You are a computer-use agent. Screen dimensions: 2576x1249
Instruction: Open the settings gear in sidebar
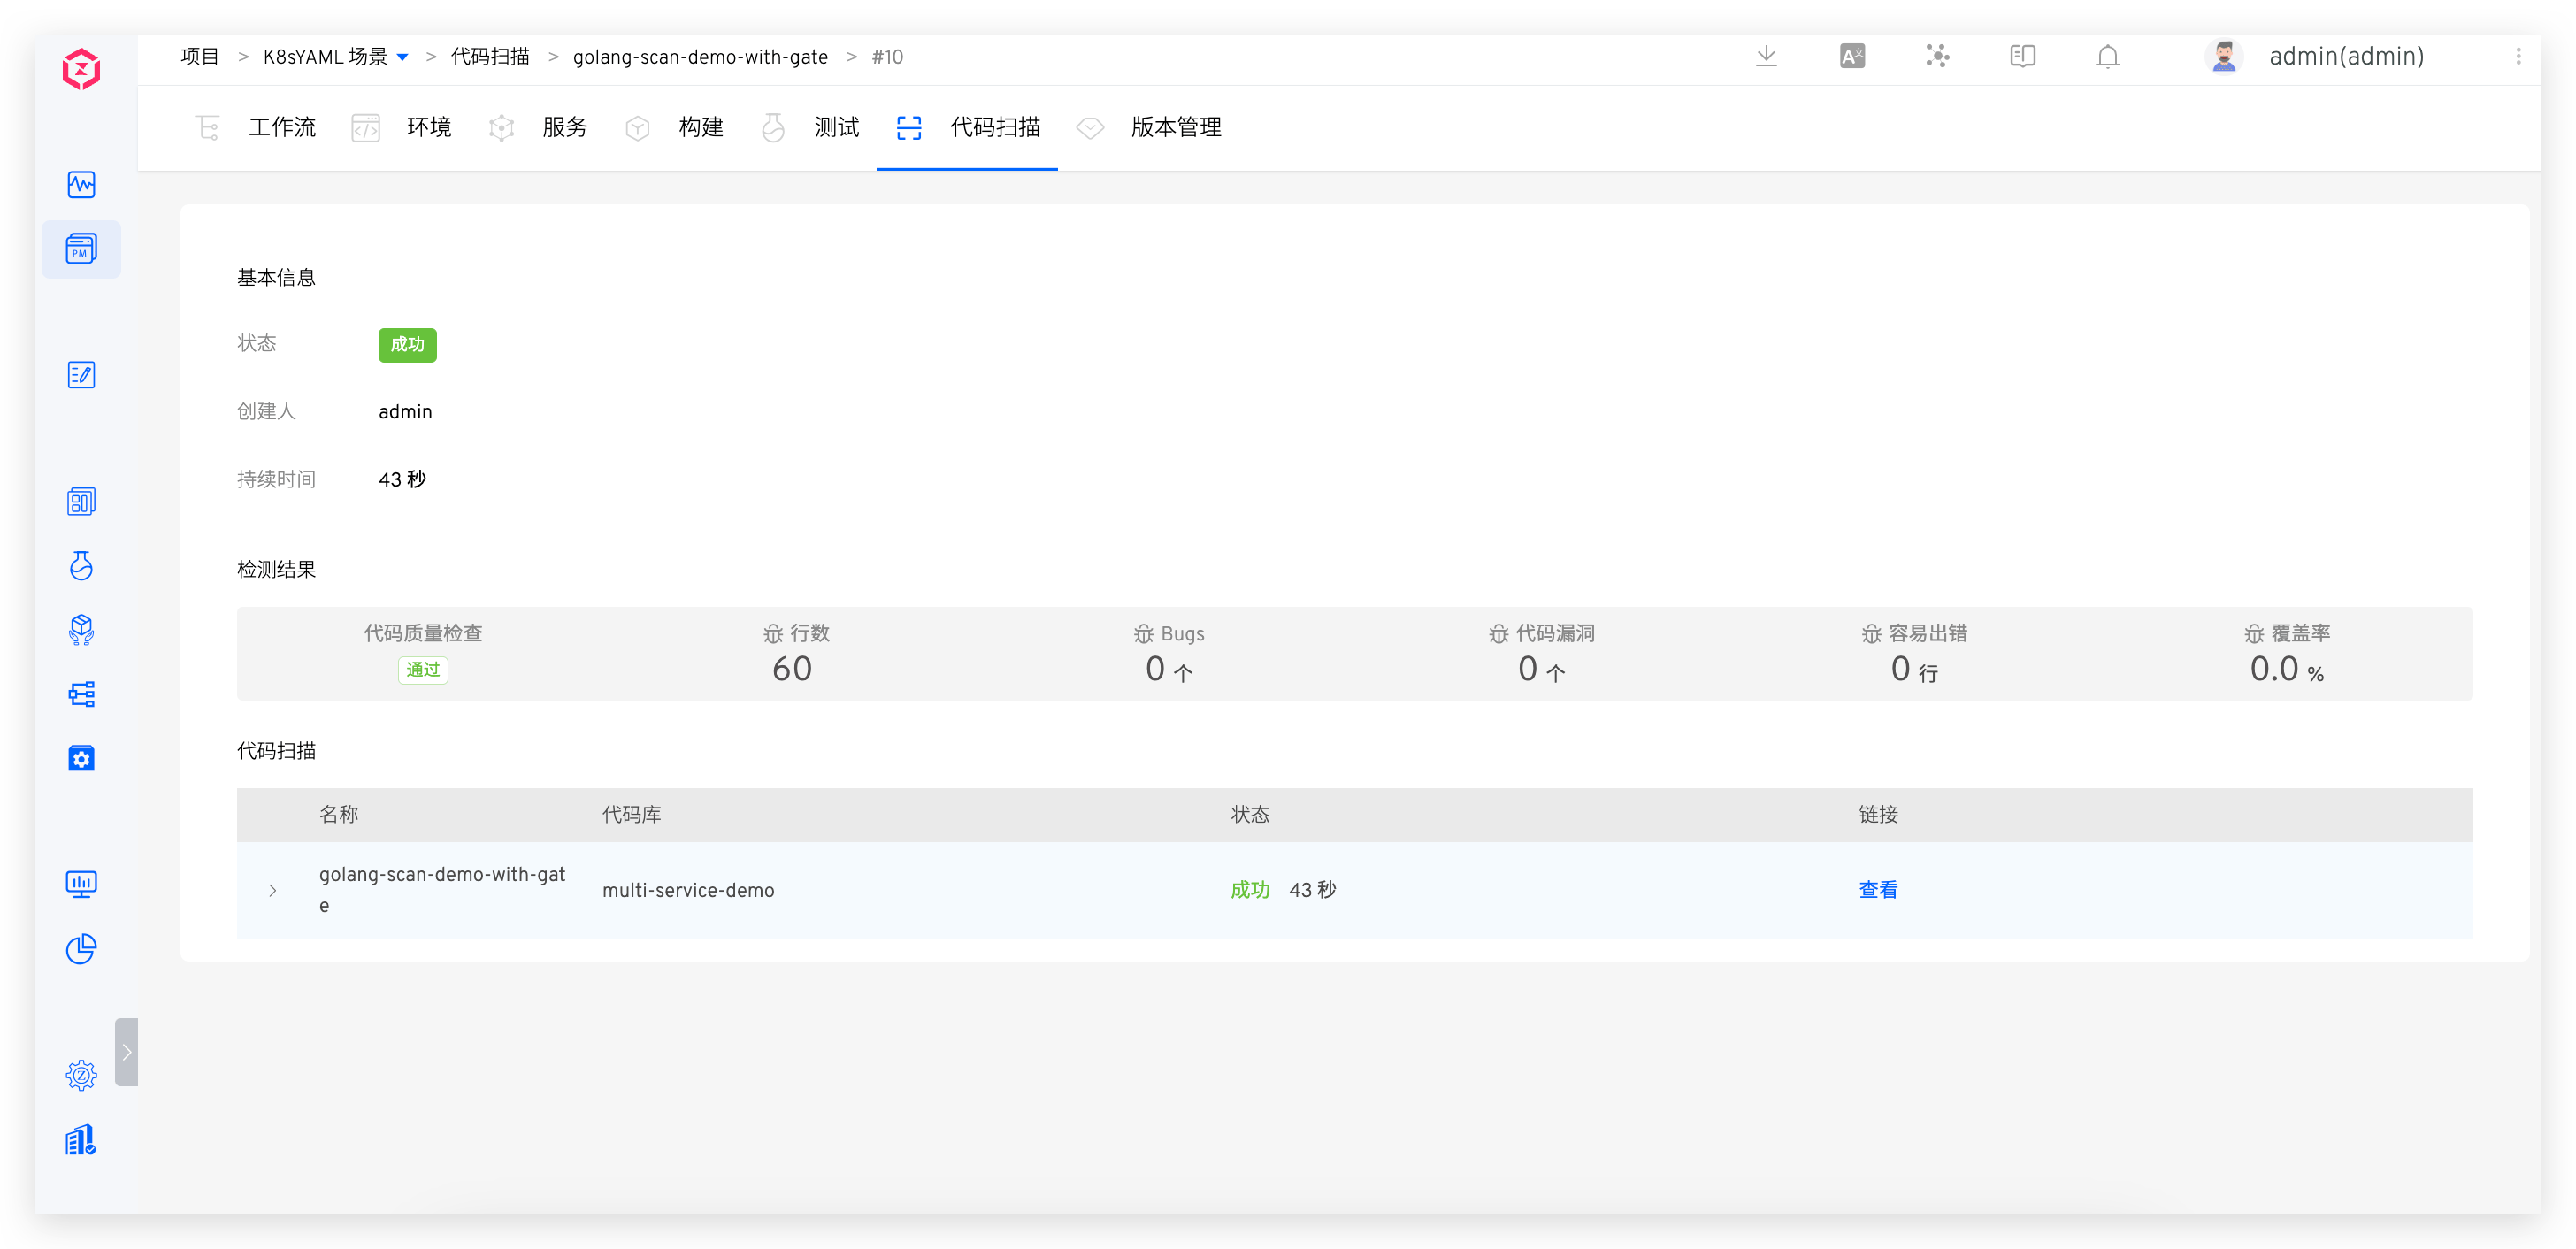coord(81,1075)
